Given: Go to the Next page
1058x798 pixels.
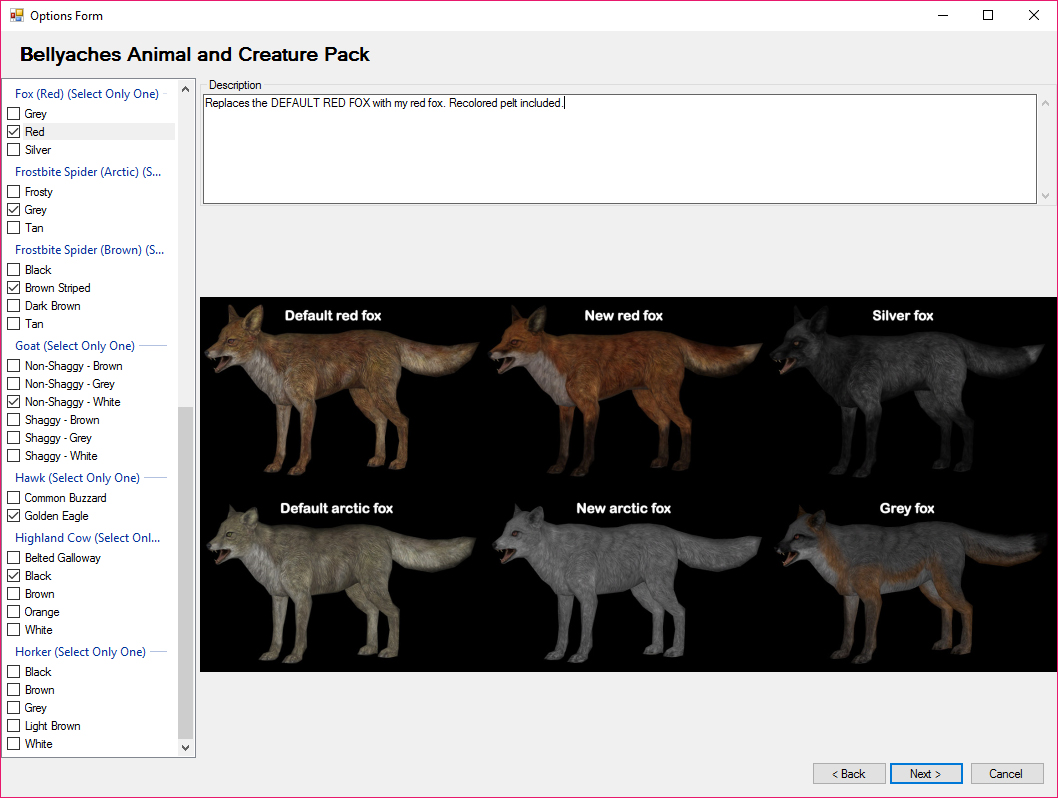Looking at the screenshot, I should click(x=926, y=774).
